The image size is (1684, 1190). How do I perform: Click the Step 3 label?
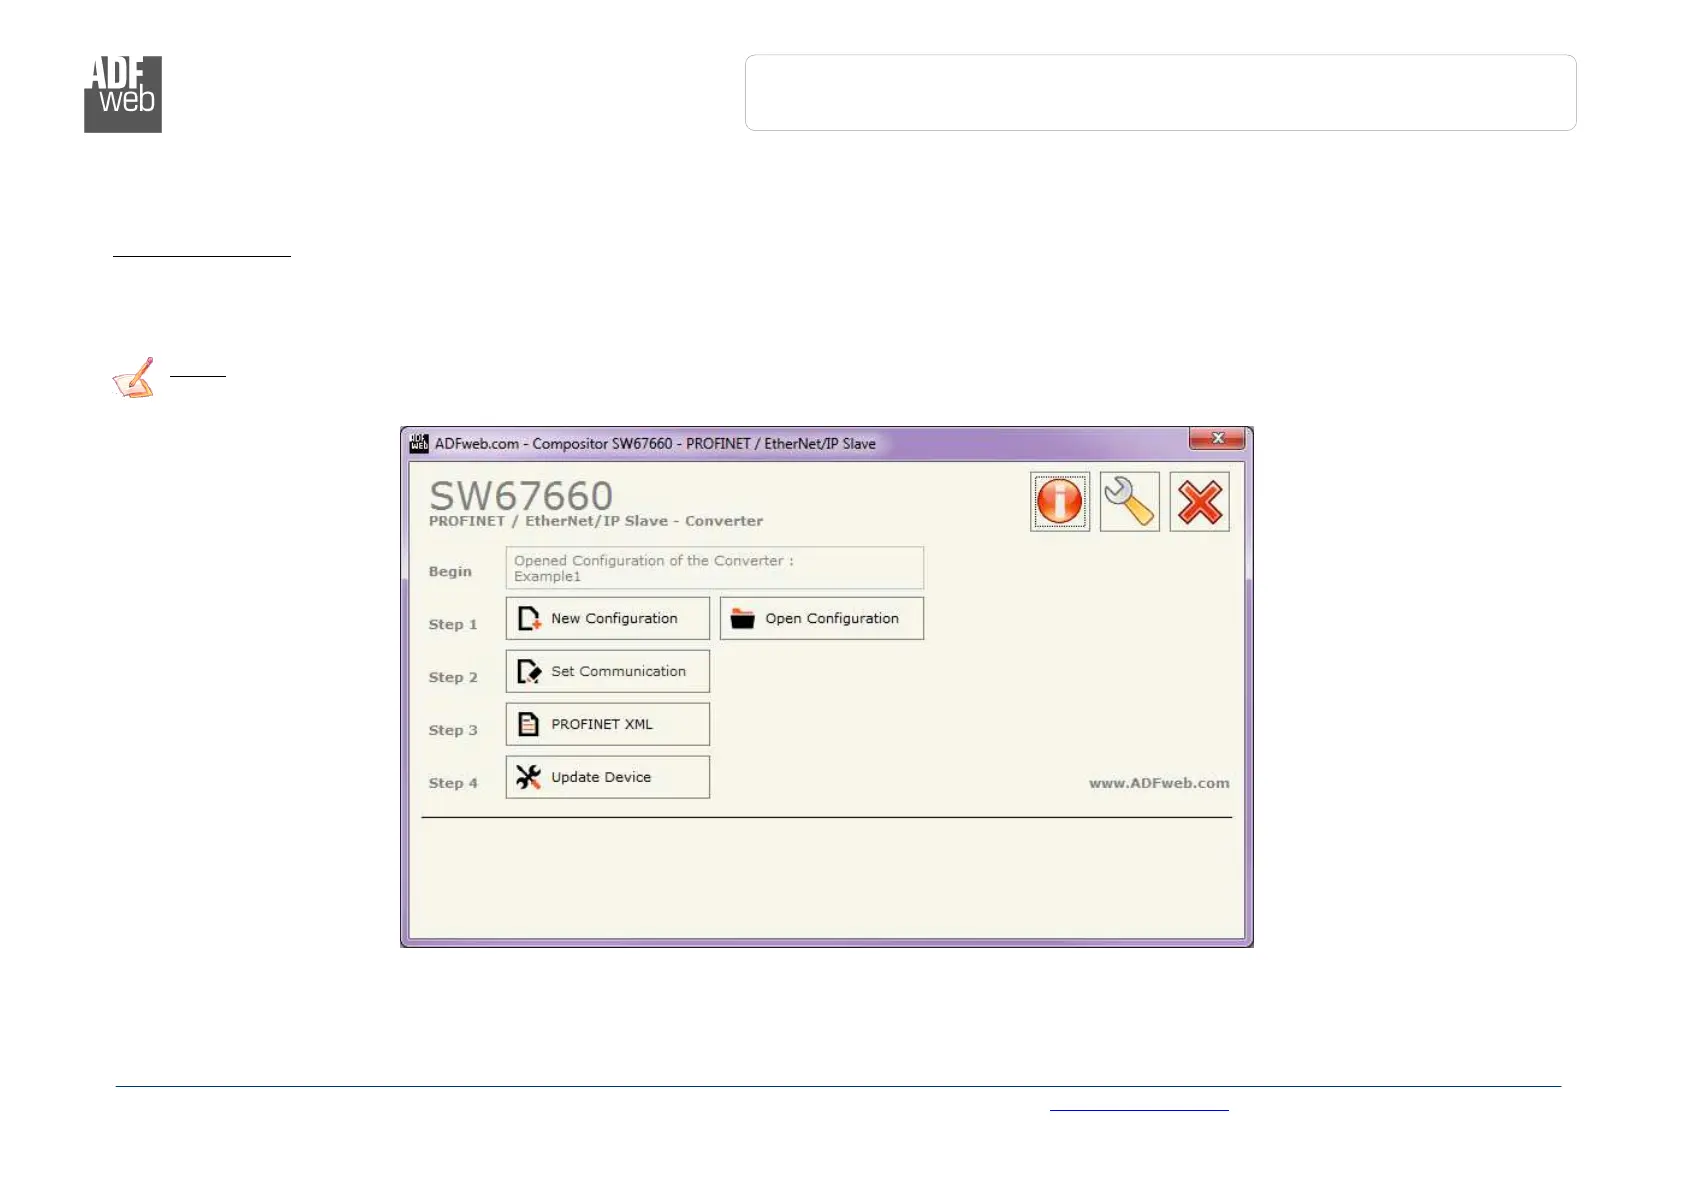point(453,730)
